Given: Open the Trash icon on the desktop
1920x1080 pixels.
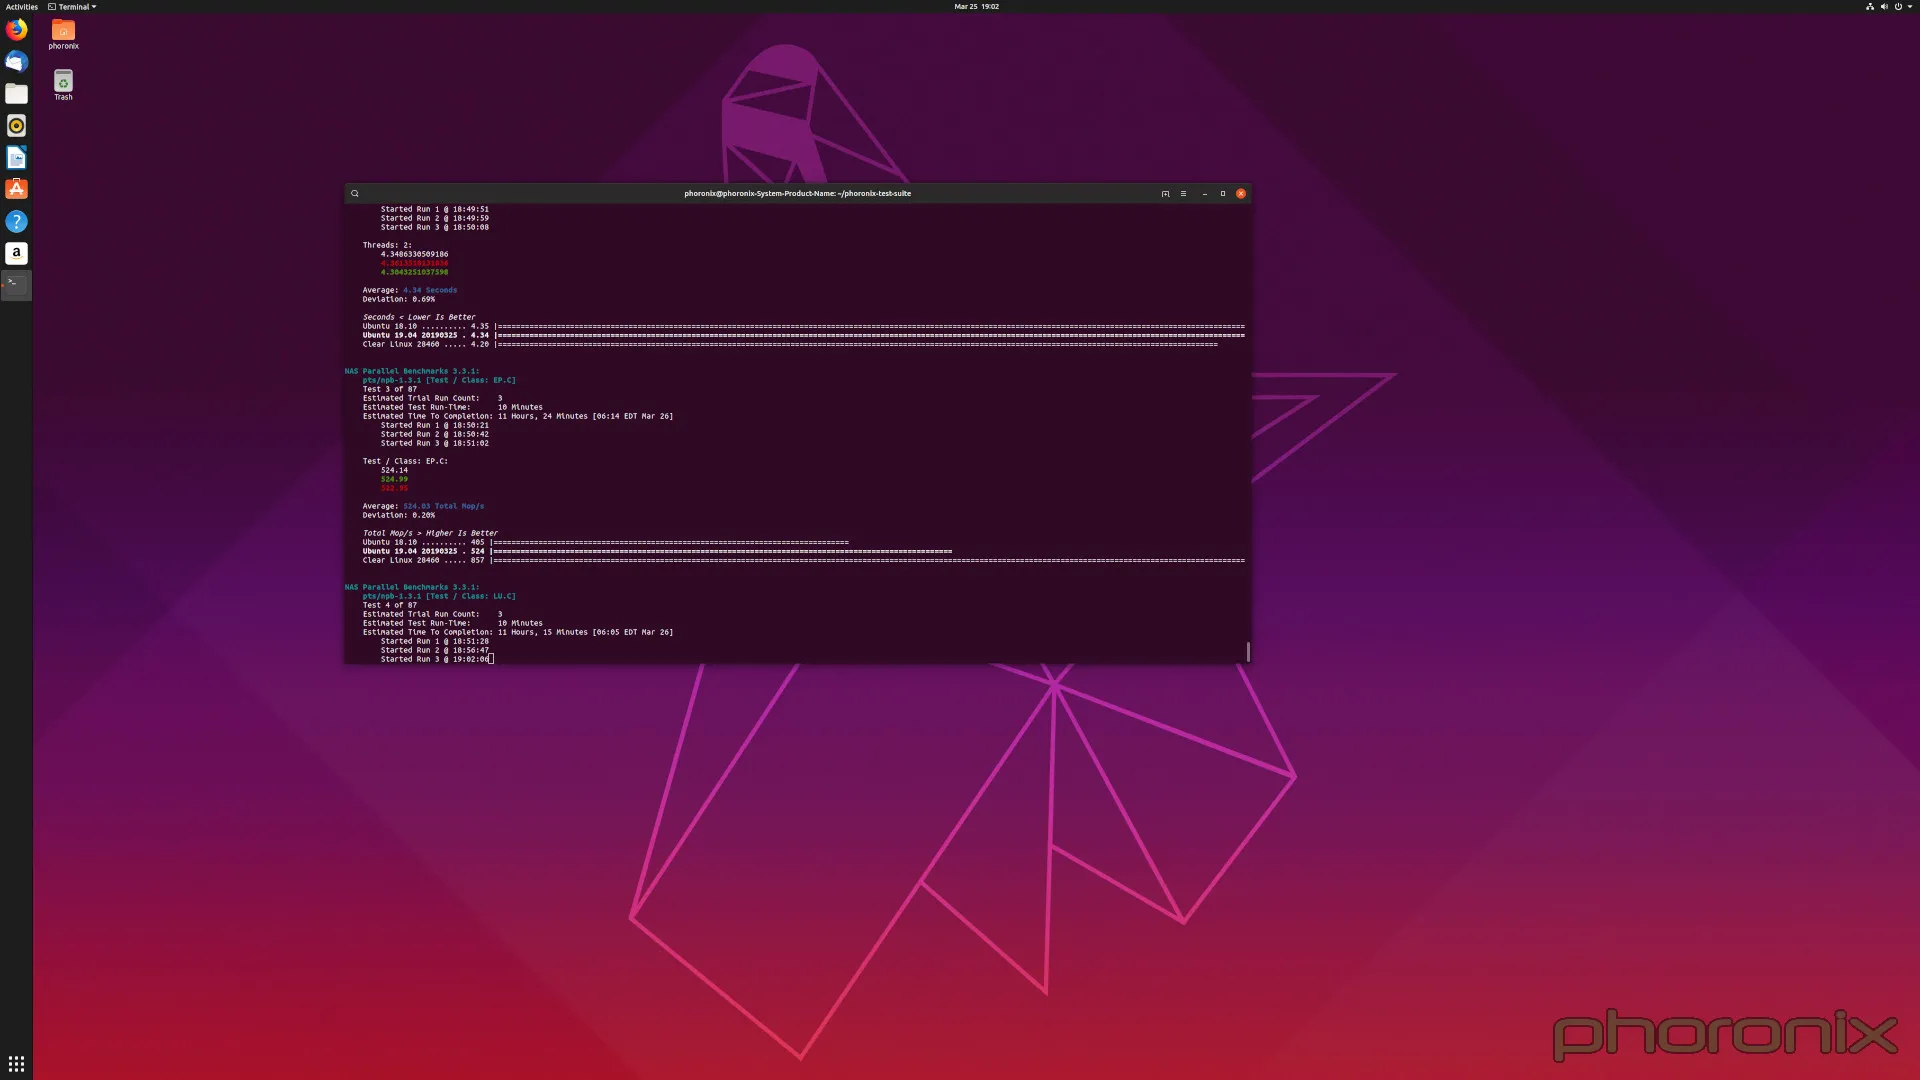Looking at the screenshot, I should pos(63,85).
